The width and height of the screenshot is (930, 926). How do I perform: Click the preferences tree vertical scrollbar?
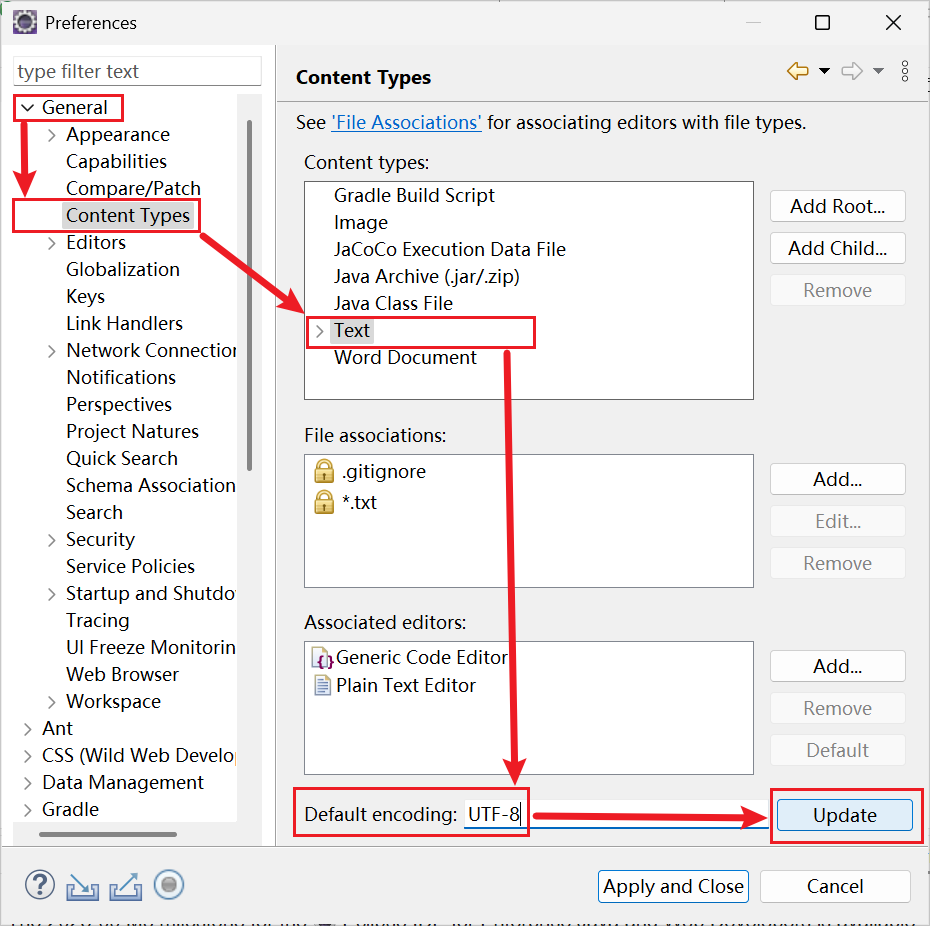click(250, 295)
